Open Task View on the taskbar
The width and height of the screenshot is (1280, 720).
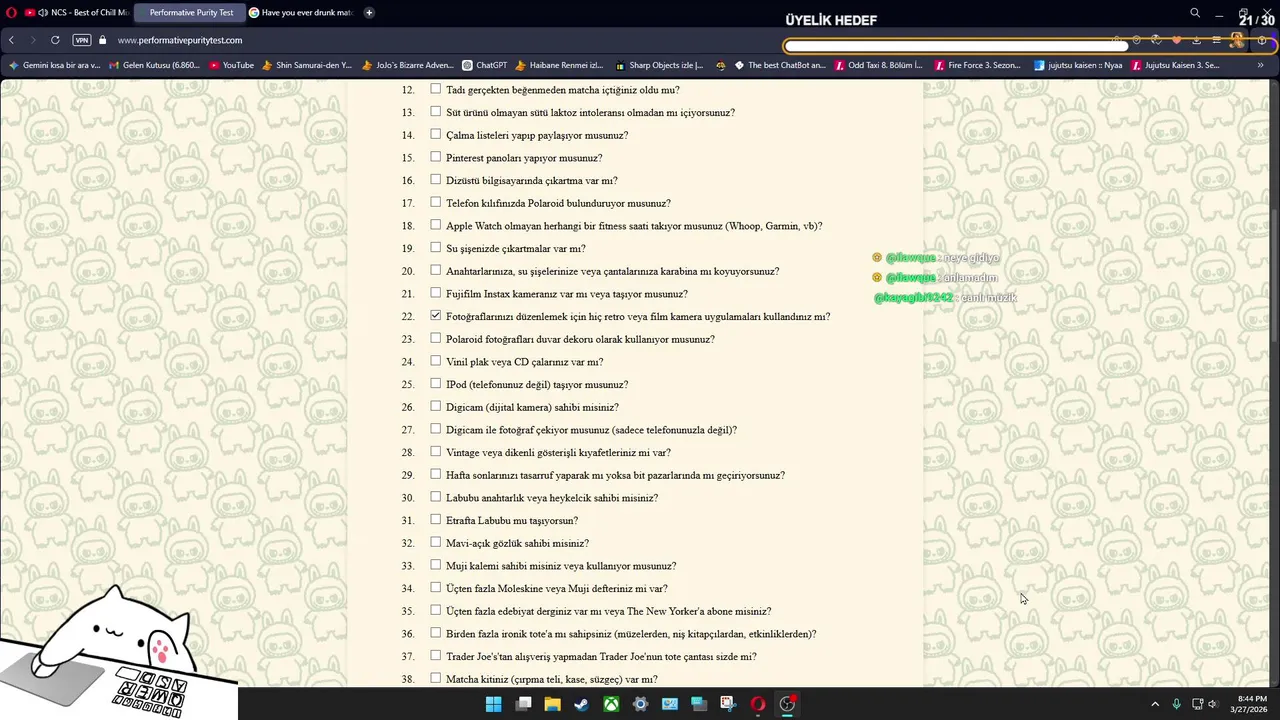pos(523,704)
